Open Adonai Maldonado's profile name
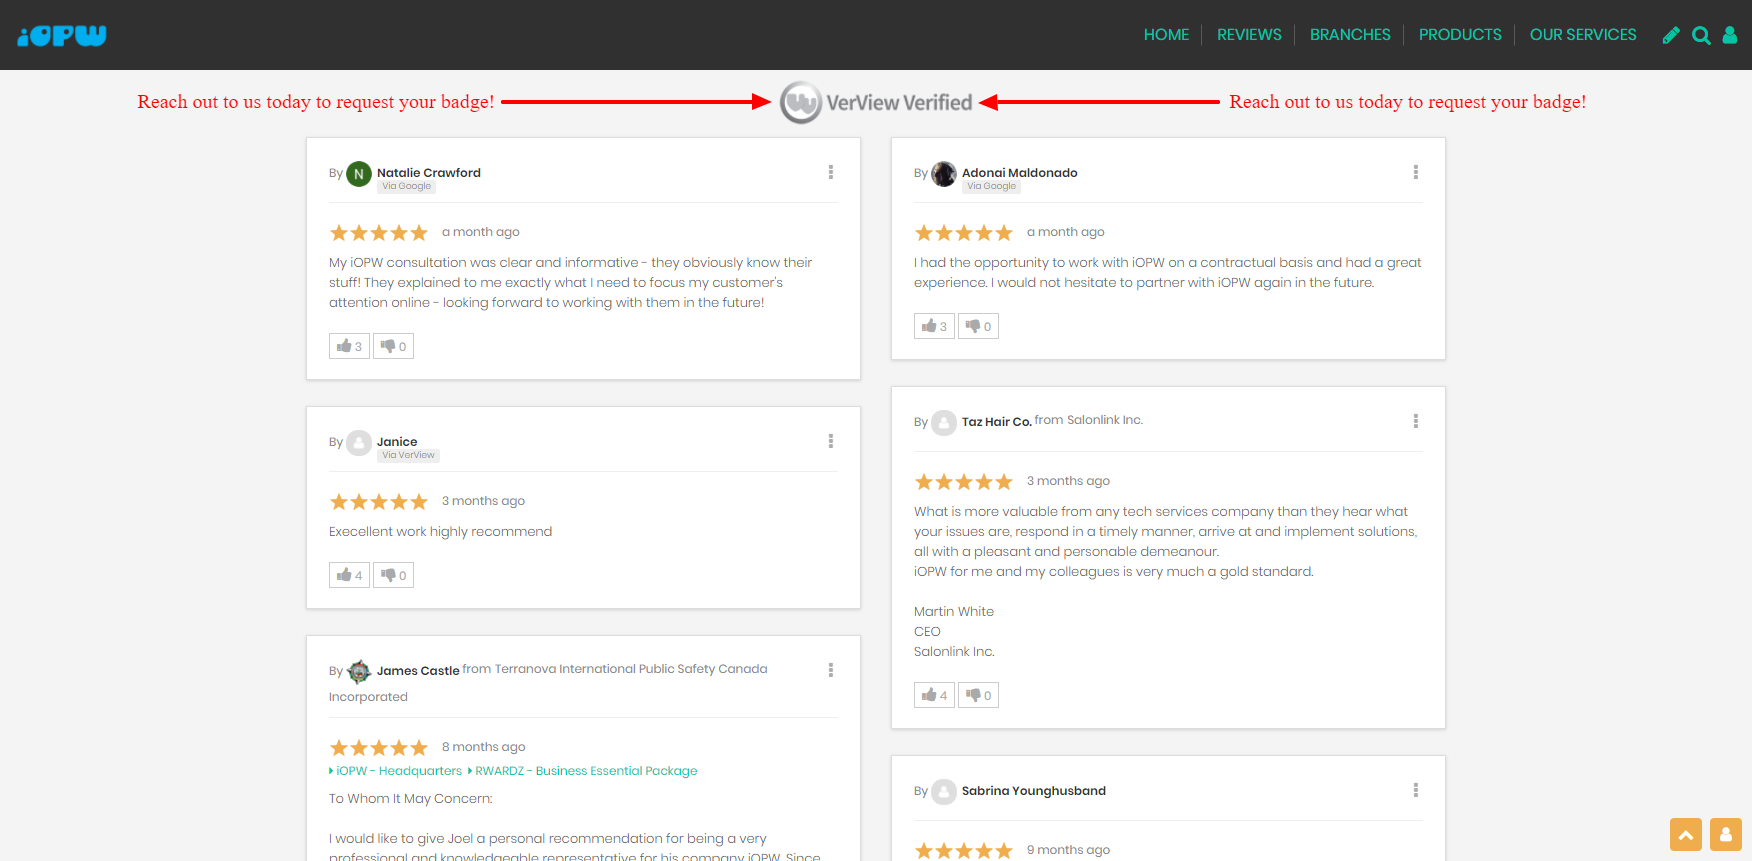 pyautogui.click(x=1020, y=173)
